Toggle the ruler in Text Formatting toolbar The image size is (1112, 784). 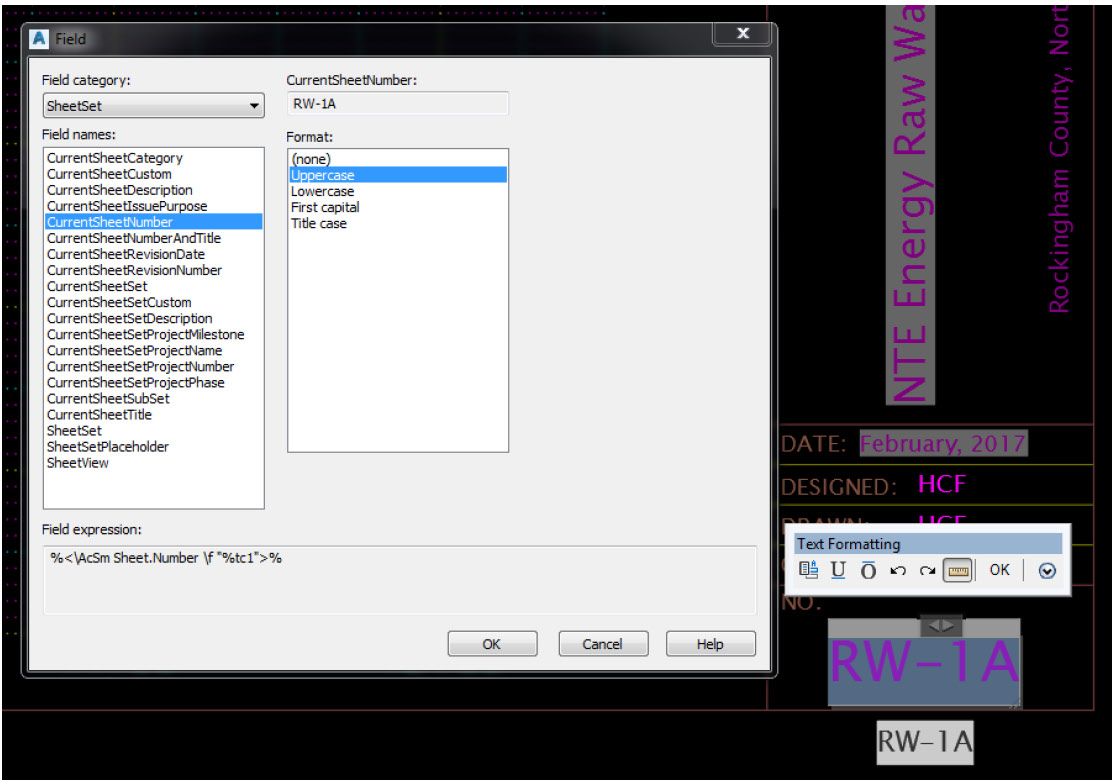958,571
